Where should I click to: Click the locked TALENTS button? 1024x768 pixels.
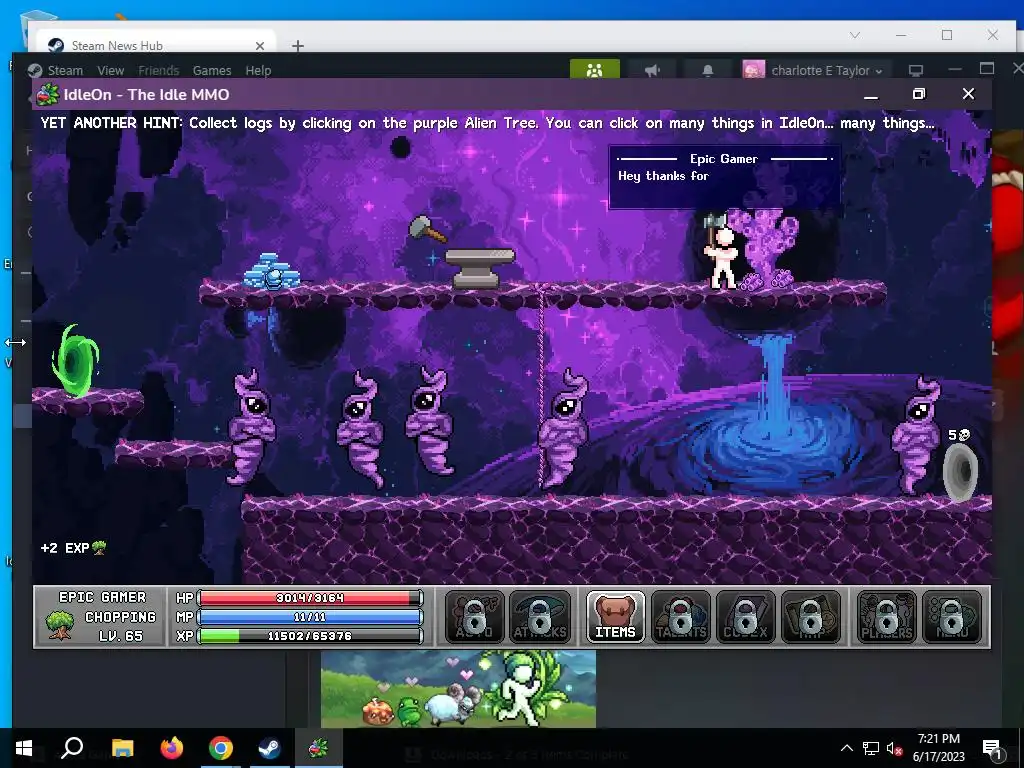click(x=680, y=617)
